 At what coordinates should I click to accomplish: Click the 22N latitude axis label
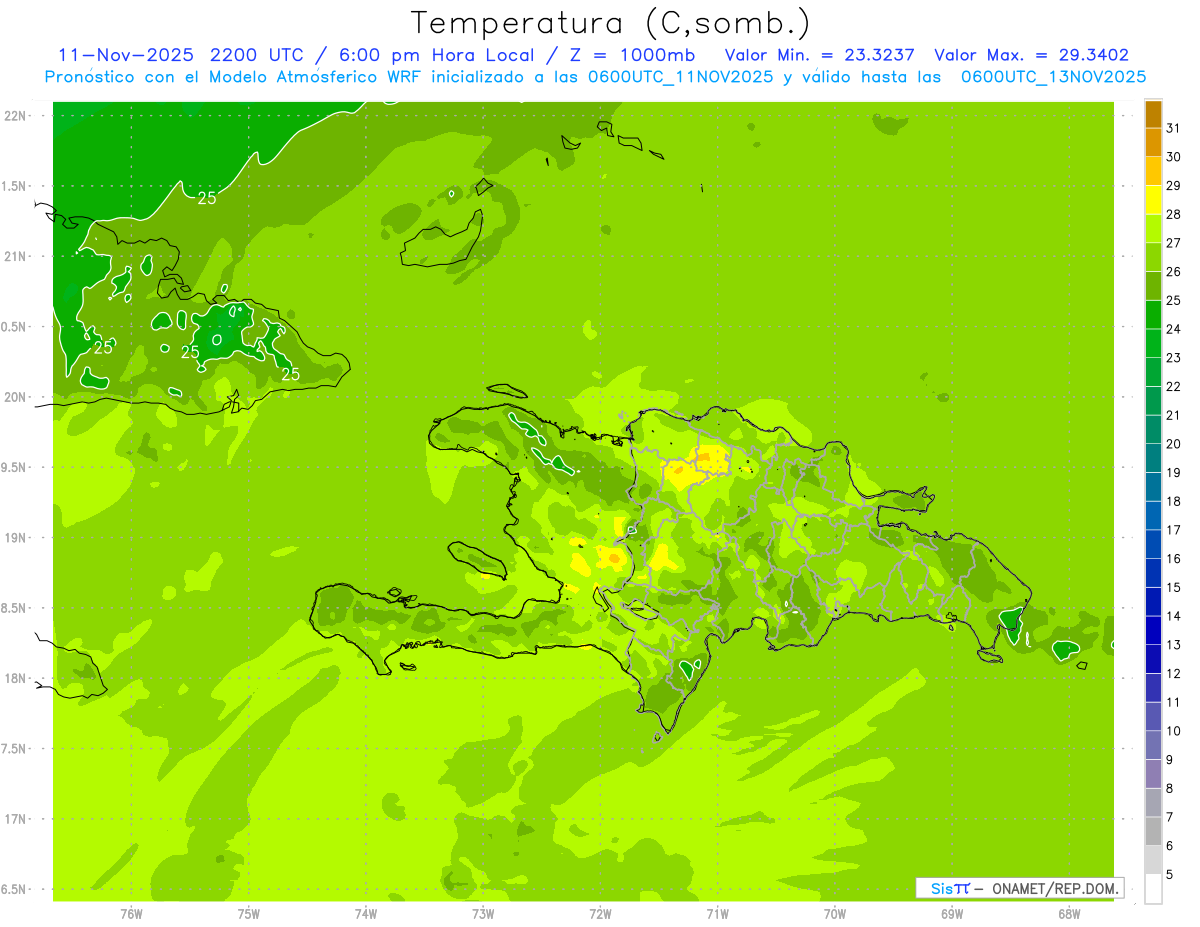(x=17, y=116)
